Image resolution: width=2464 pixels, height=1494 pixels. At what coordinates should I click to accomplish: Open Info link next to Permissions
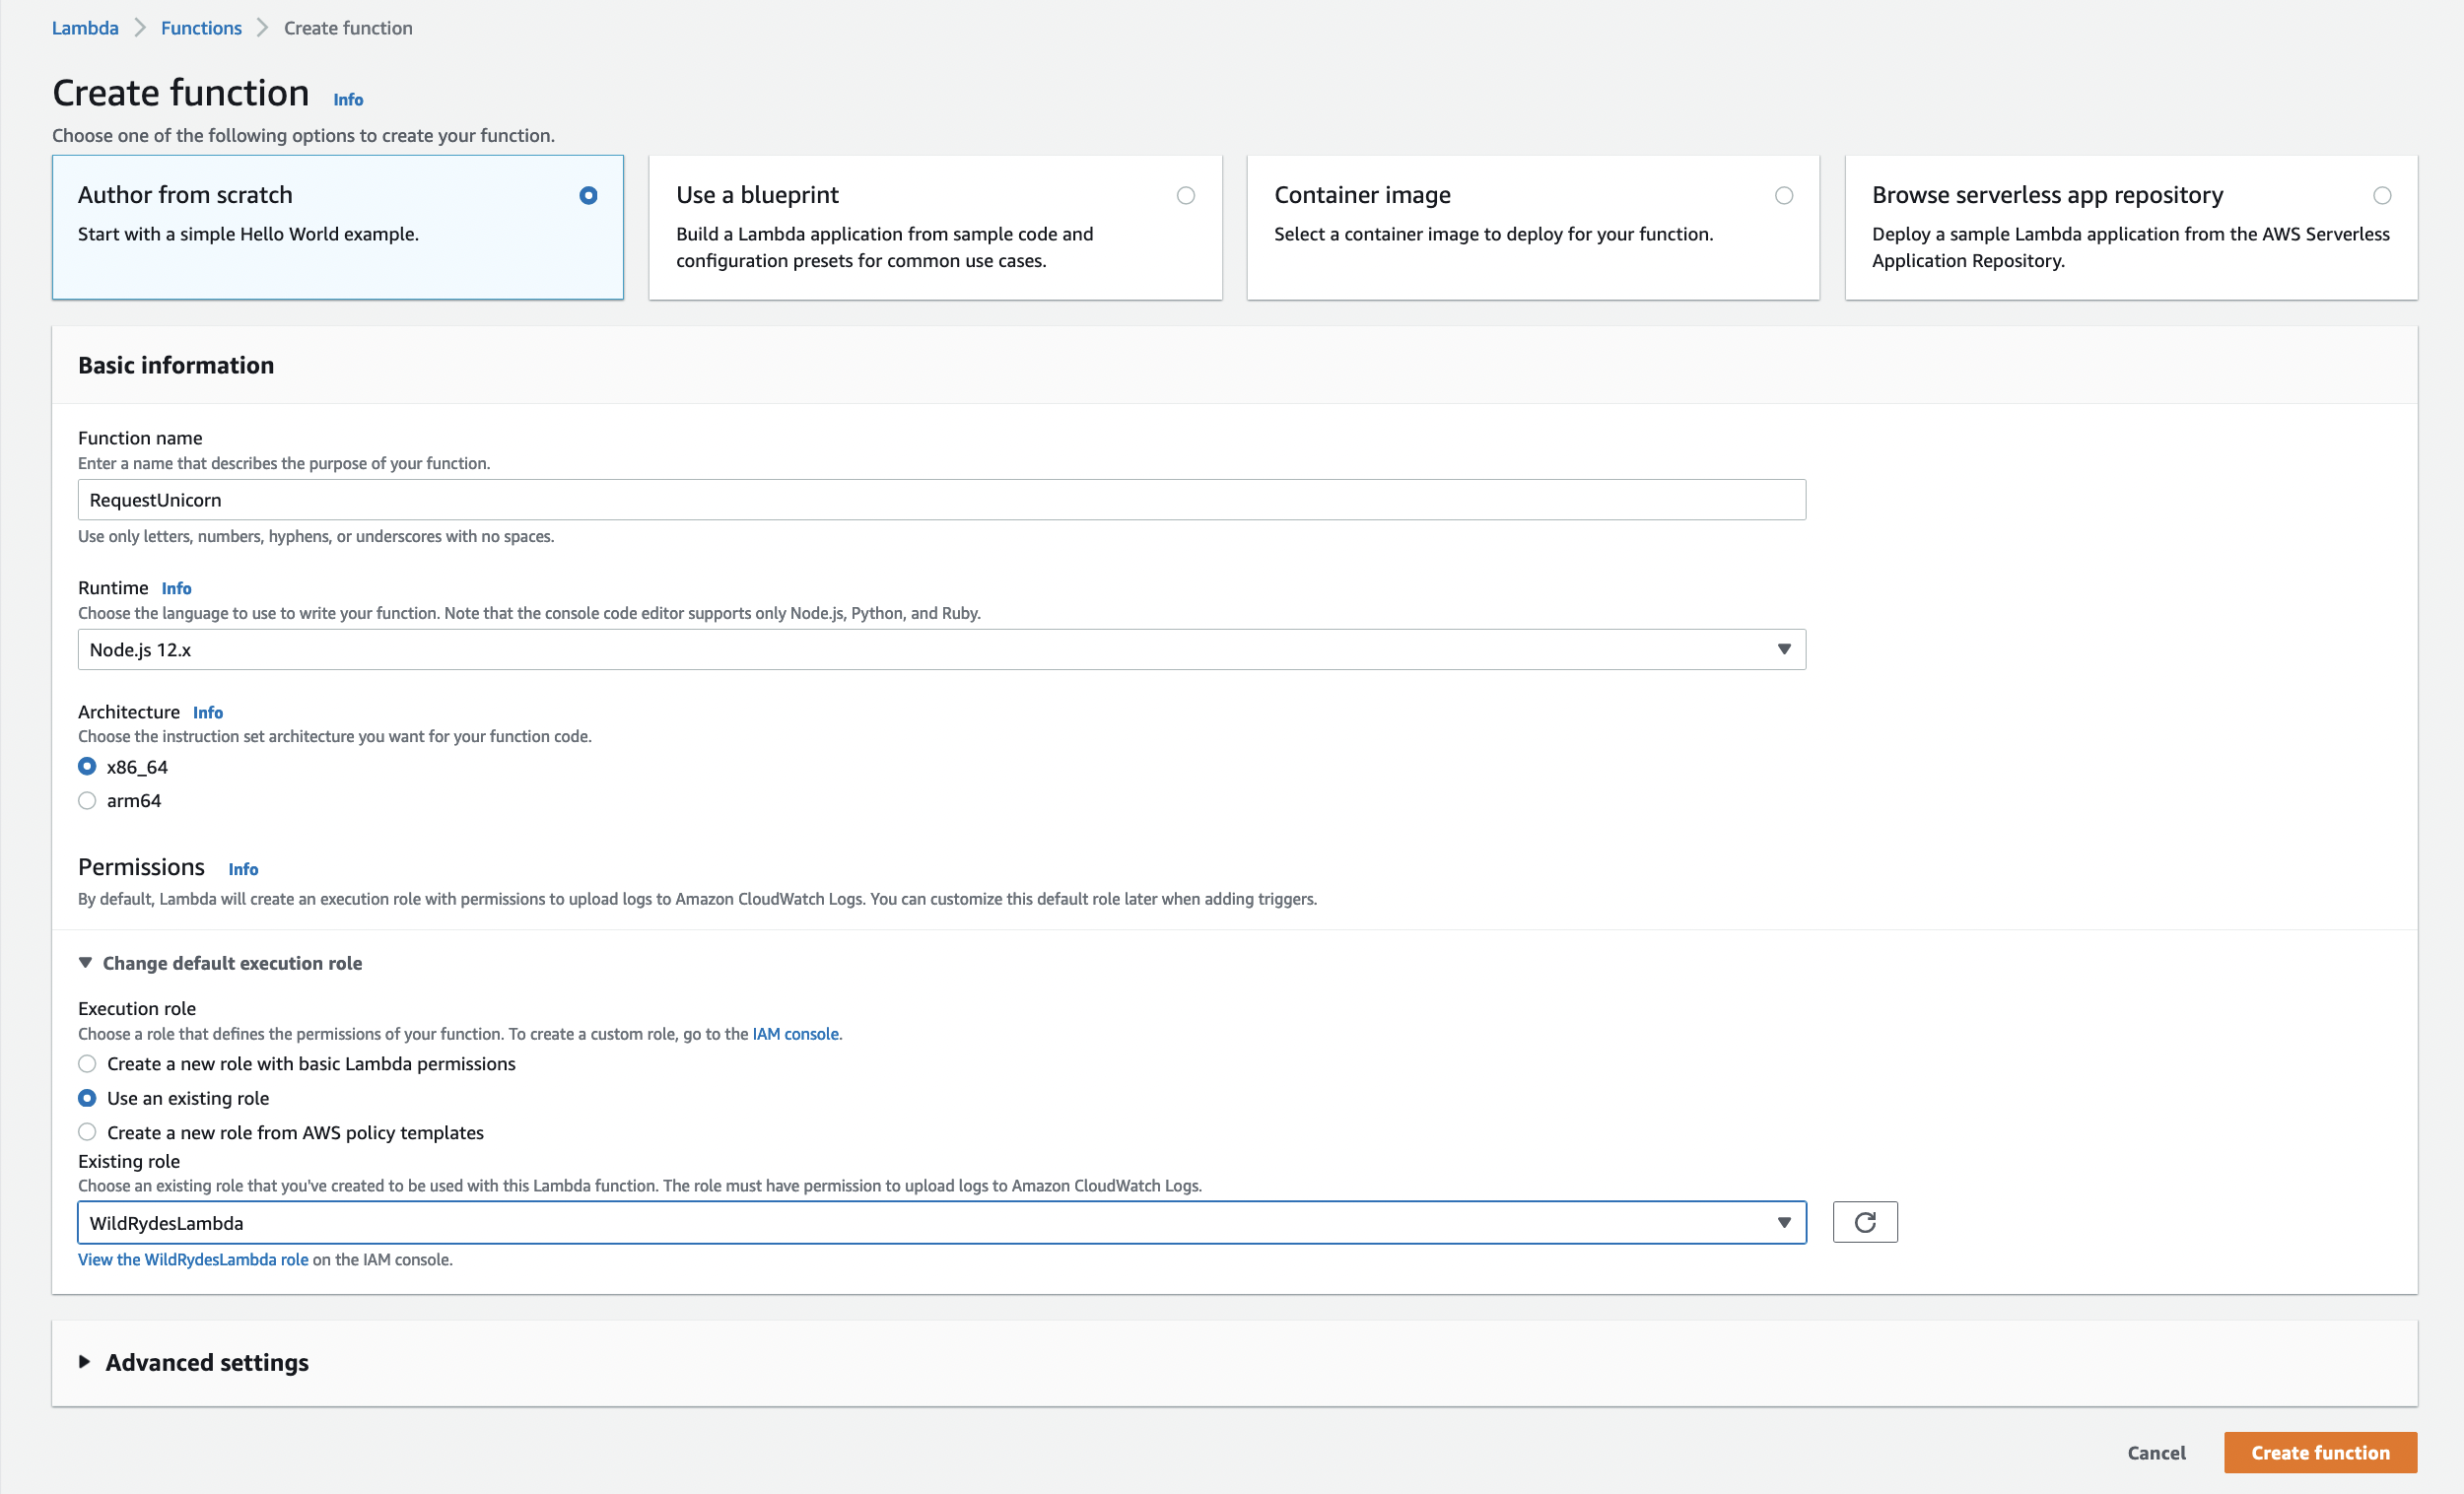pos(243,869)
